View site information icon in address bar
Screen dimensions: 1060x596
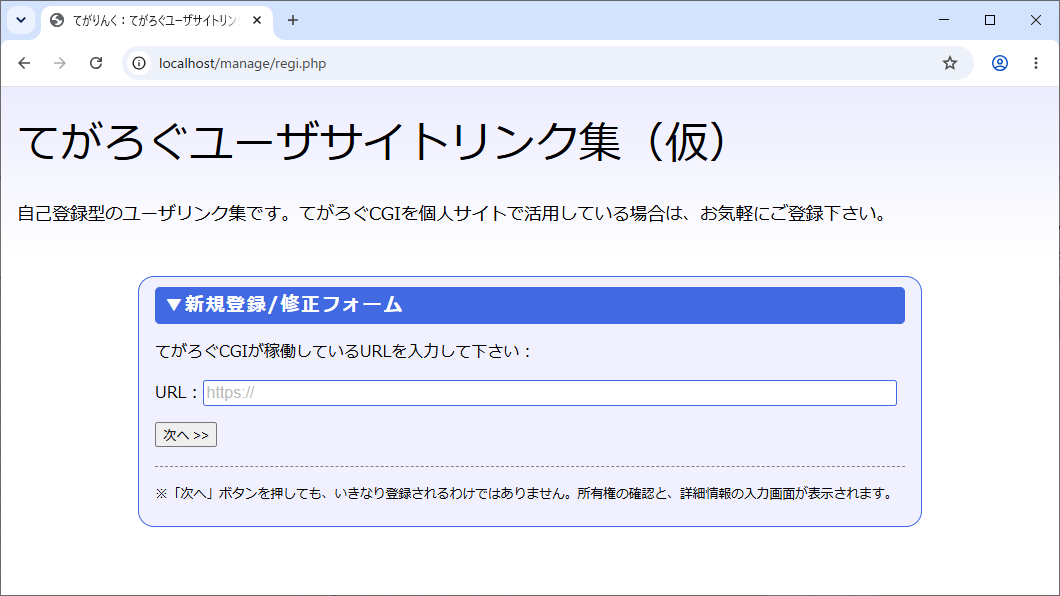click(139, 63)
